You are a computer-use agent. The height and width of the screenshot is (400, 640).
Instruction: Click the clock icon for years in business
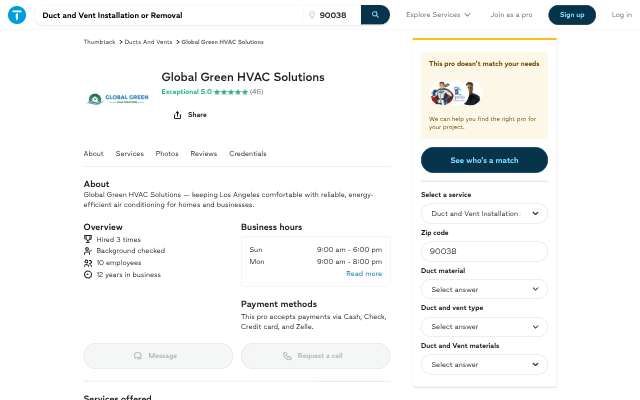(88, 275)
